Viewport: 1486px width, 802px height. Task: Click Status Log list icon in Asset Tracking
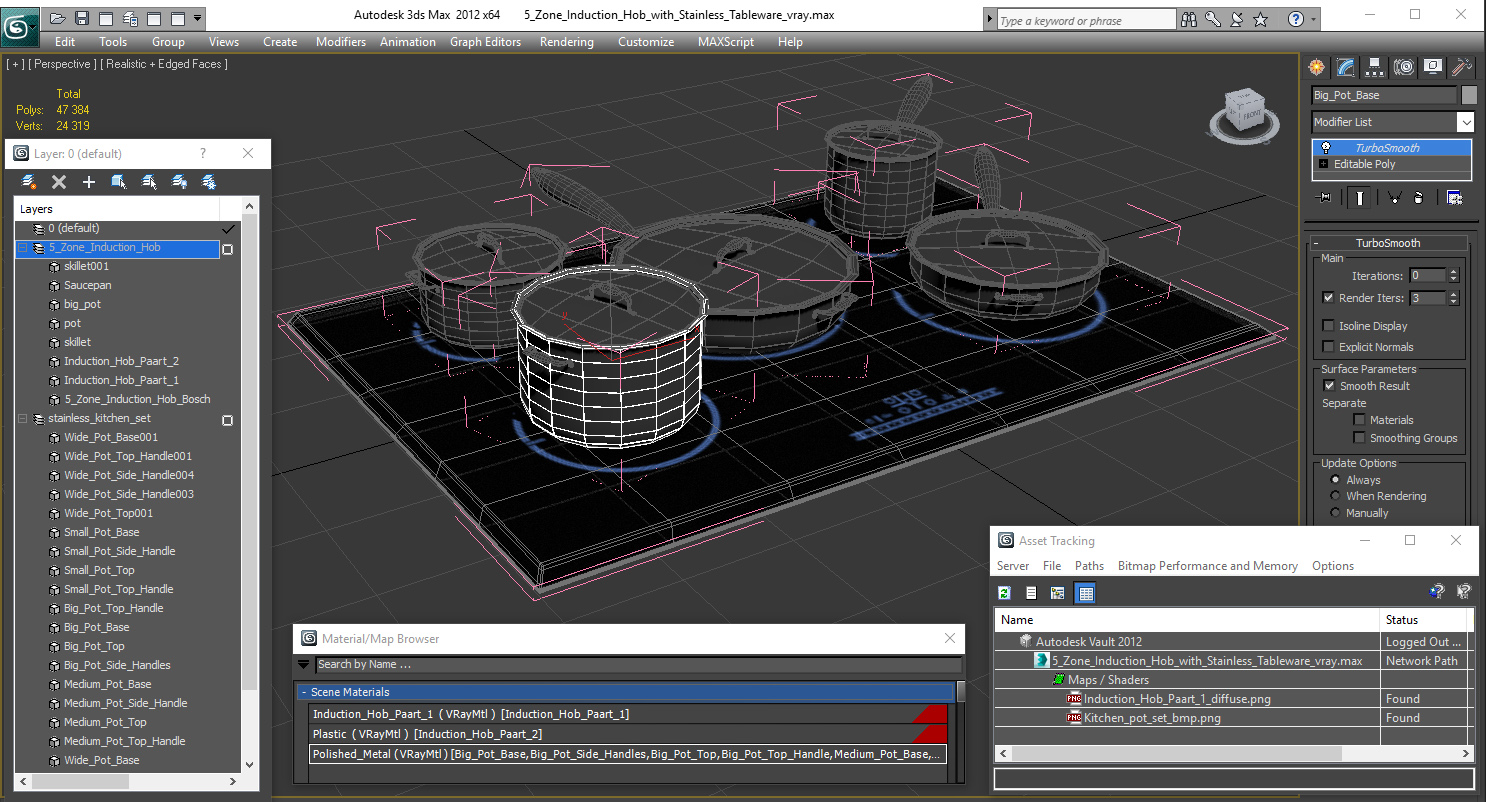coord(1031,593)
